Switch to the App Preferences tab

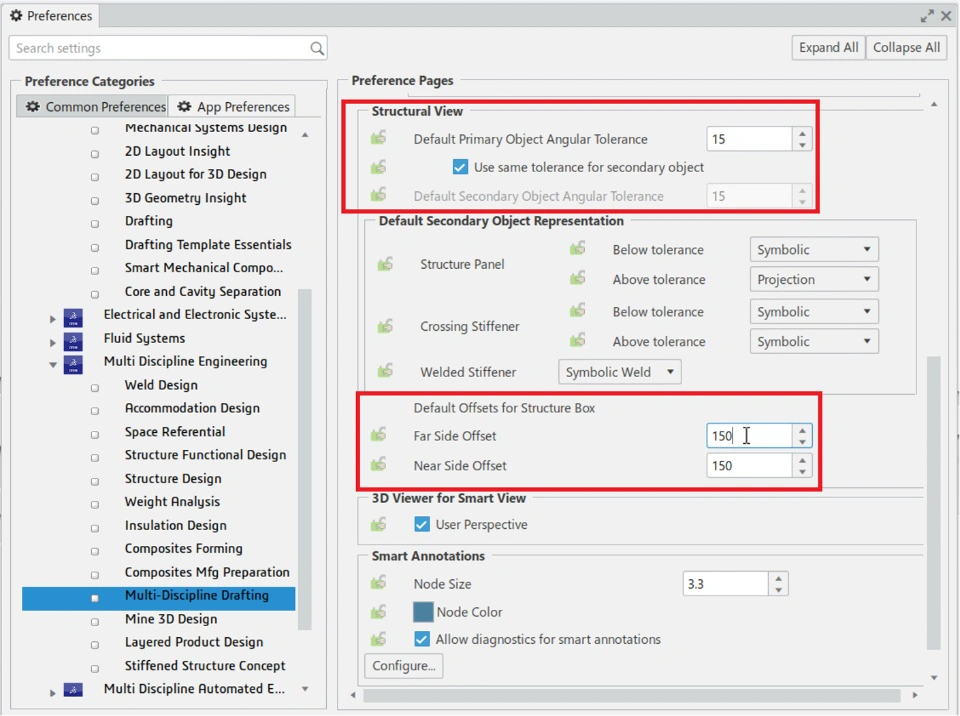click(233, 107)
